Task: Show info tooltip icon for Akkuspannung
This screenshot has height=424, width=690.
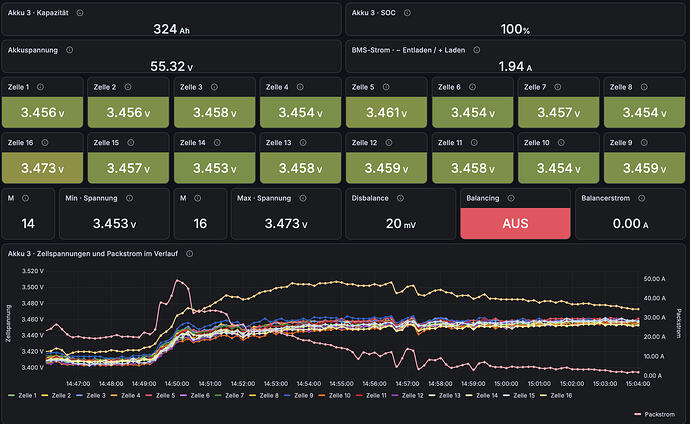Action: (x=70, y=50)
